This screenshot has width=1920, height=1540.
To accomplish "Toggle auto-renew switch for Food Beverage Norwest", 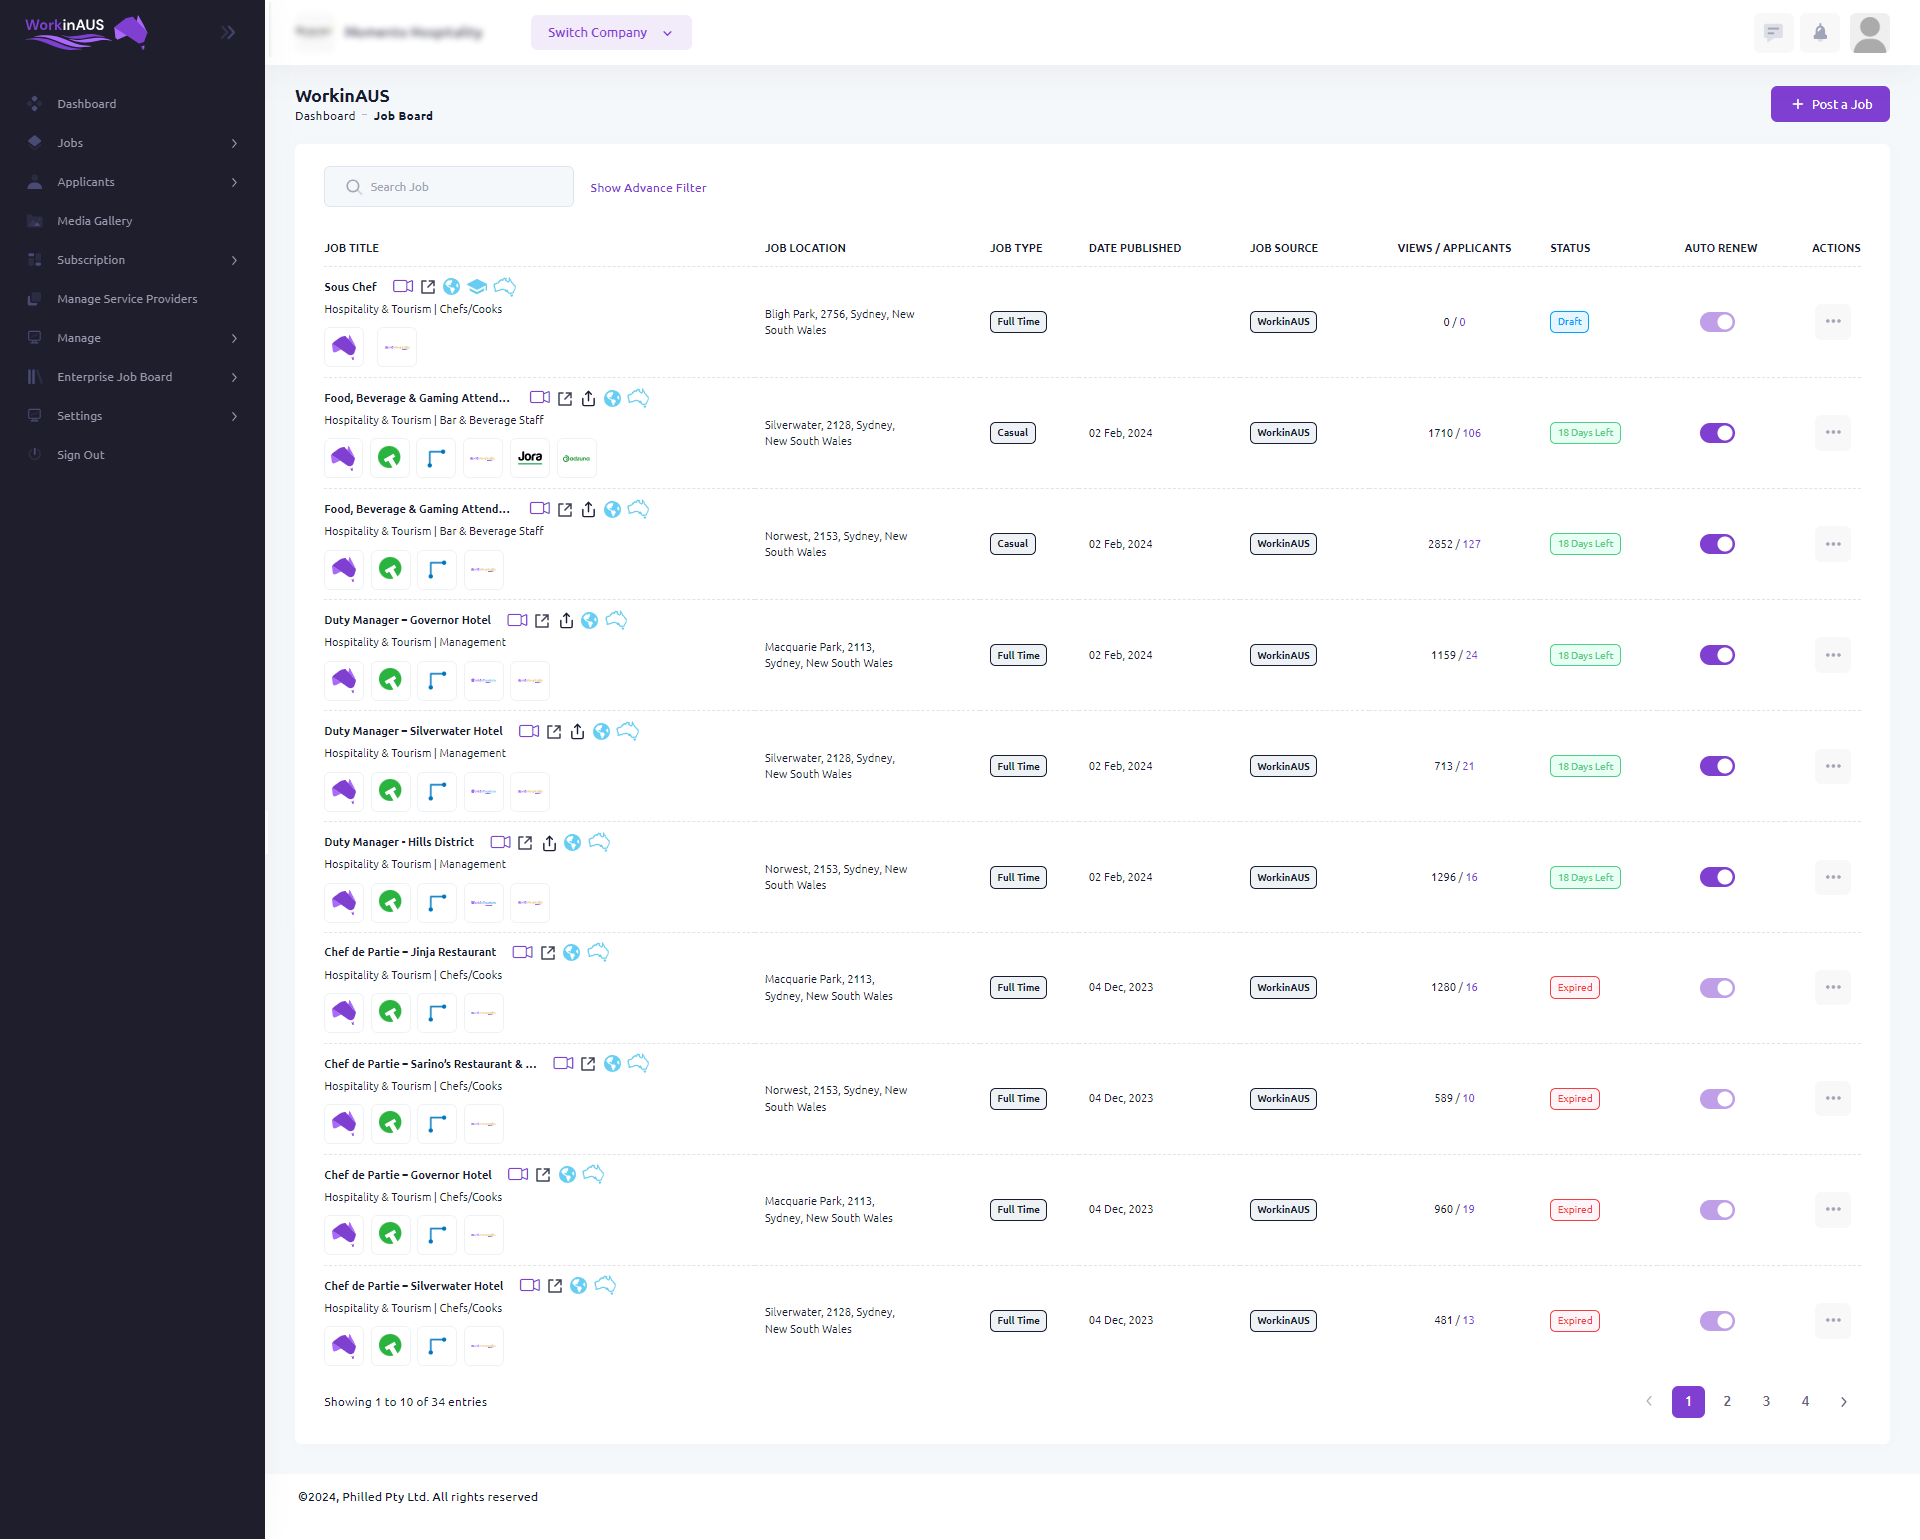I will pos(1719,544).
